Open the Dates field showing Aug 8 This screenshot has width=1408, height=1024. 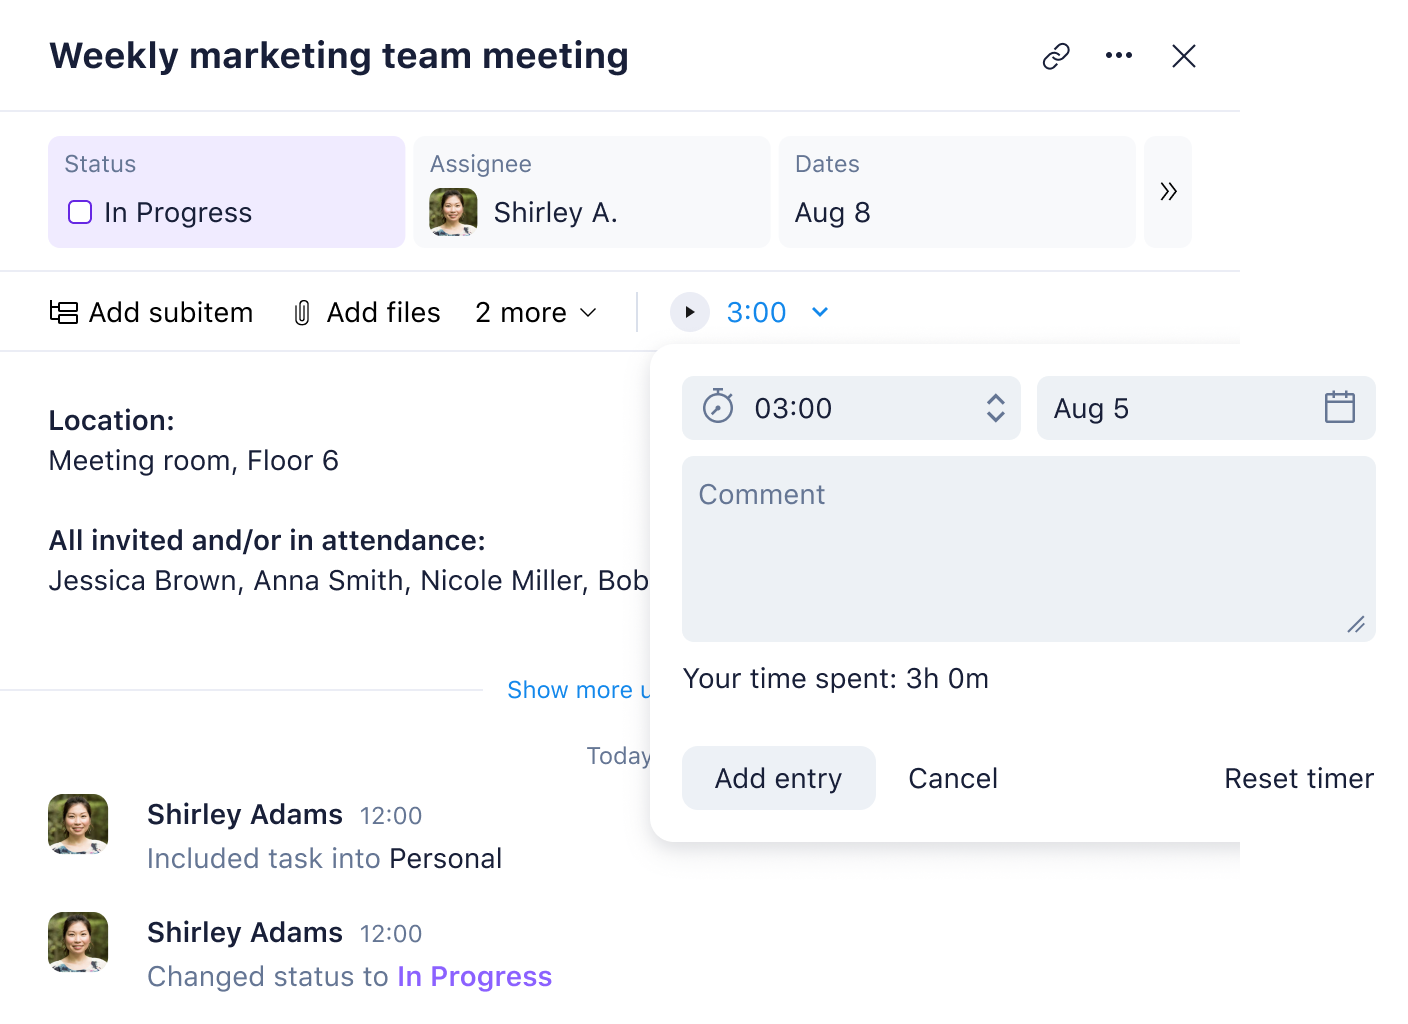pos(956,191)
